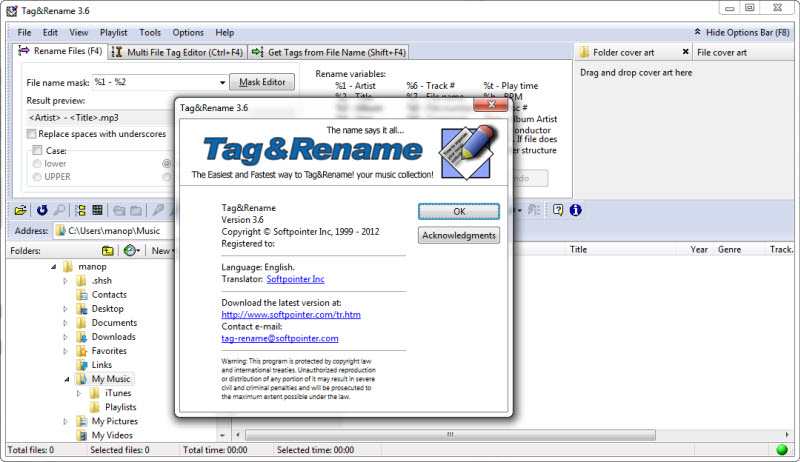Open the Tools menu

(149, 32)
